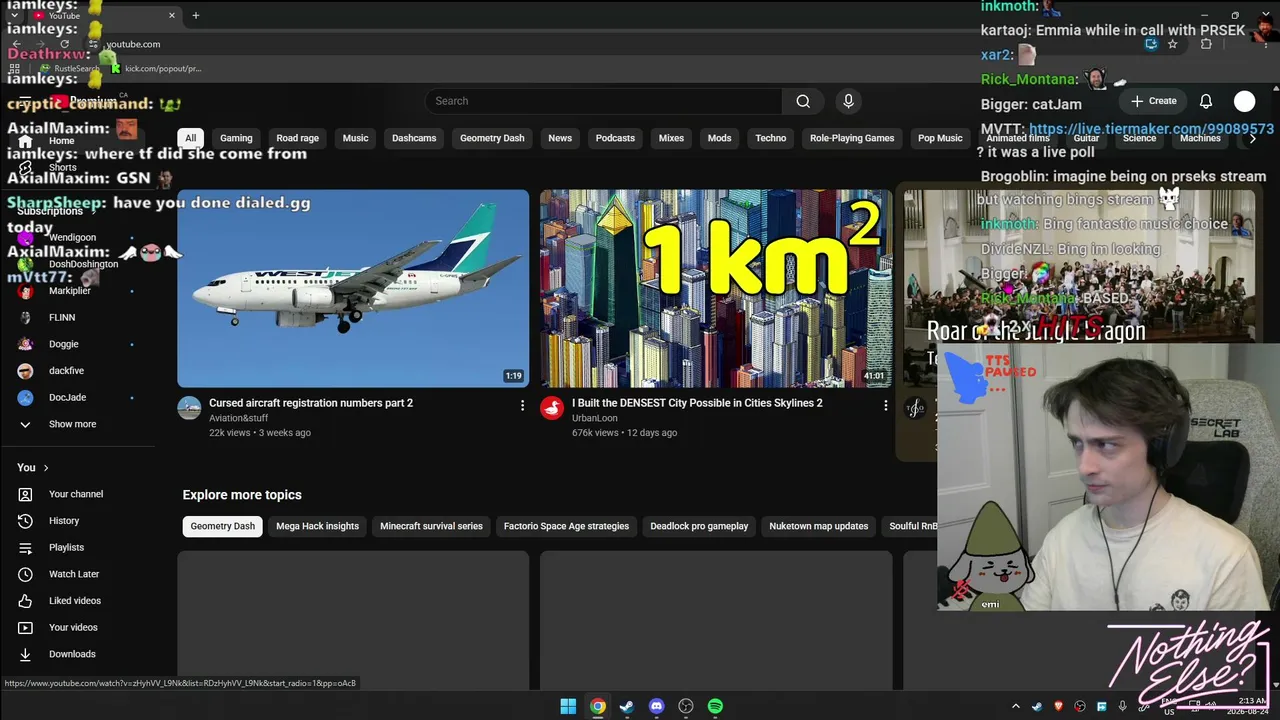Bookmark this page with the star icon
The width and height of the screenshot is (1280, 720).
point(1173,44)
